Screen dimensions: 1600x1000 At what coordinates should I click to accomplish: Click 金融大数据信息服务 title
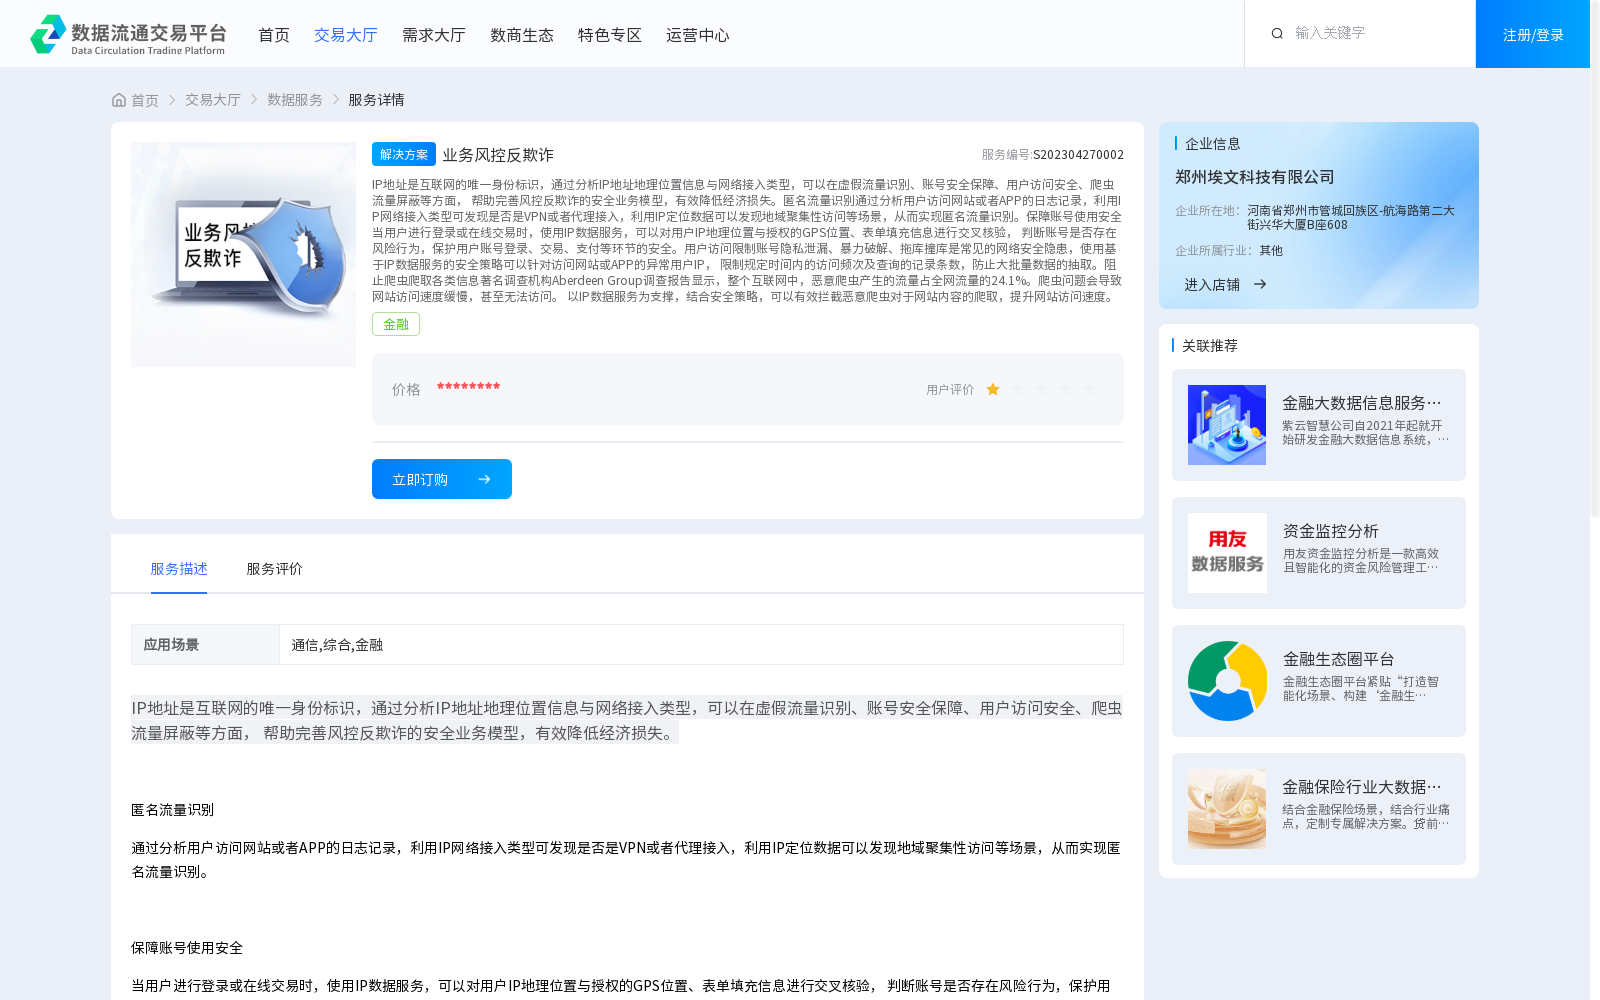pos(1362,403)
